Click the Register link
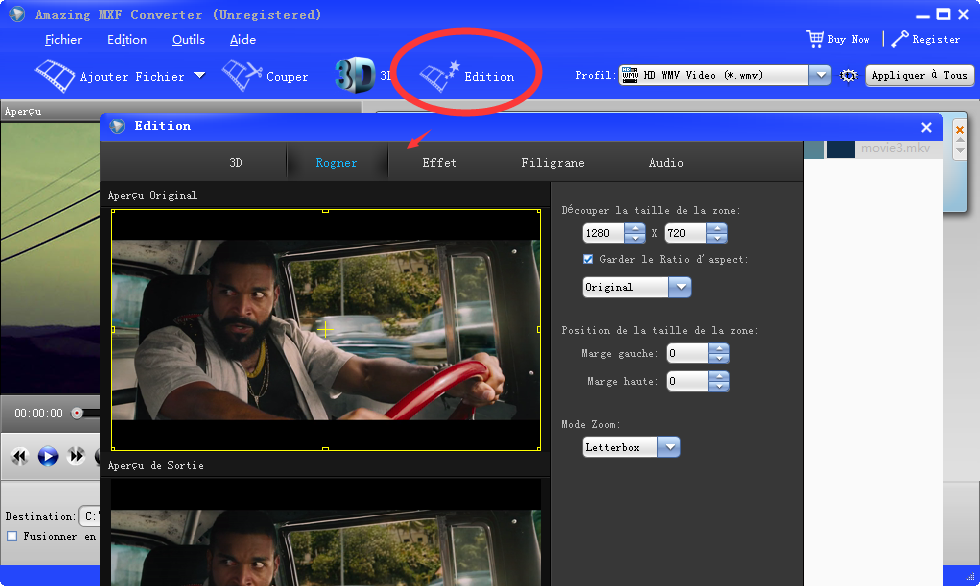Viewport: 980px width, 586px height. [936, 39]
